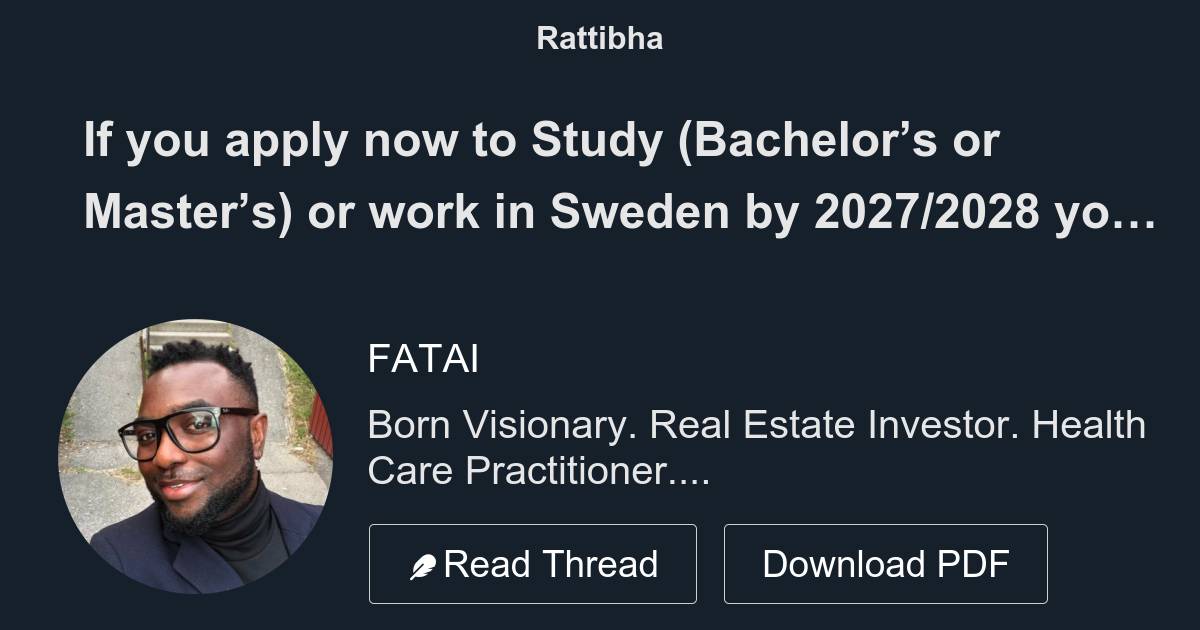
Task: Click the Read Thread button
Action: click(x=533, y=564)
